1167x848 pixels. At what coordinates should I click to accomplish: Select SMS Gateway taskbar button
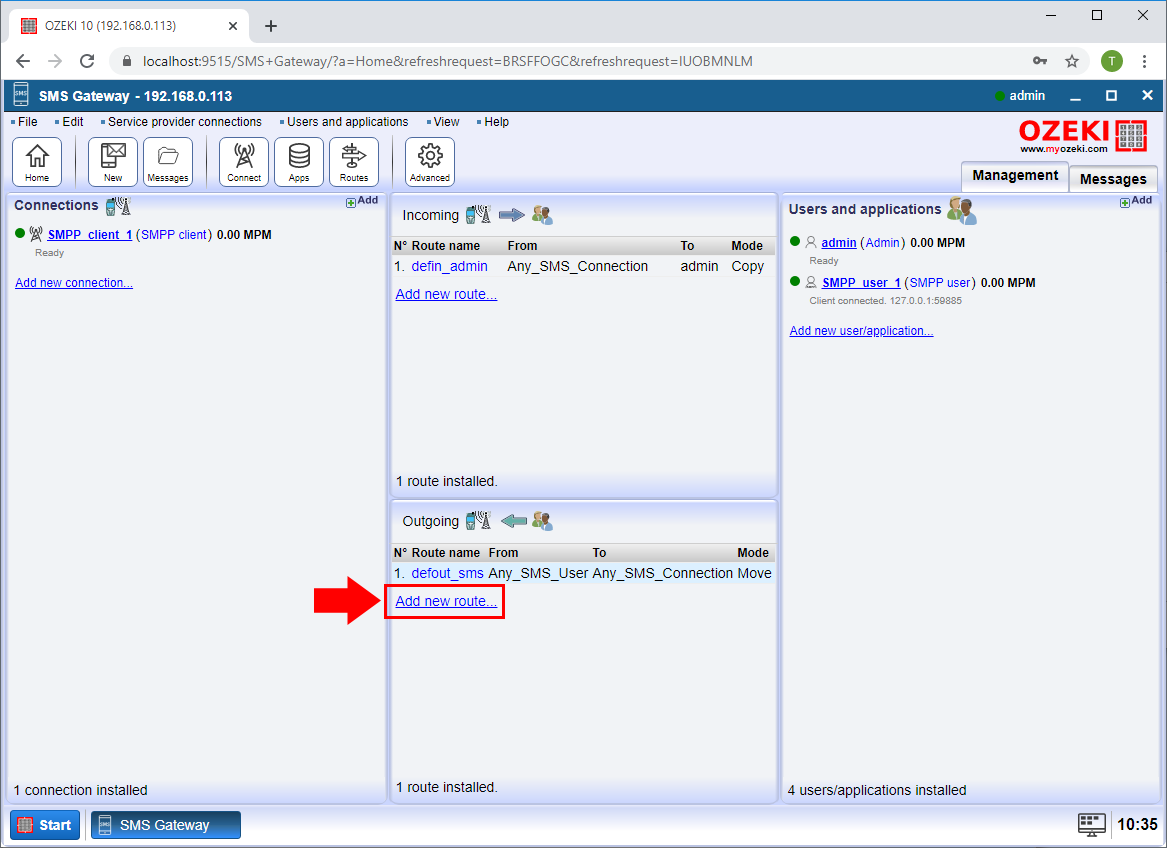165,825
